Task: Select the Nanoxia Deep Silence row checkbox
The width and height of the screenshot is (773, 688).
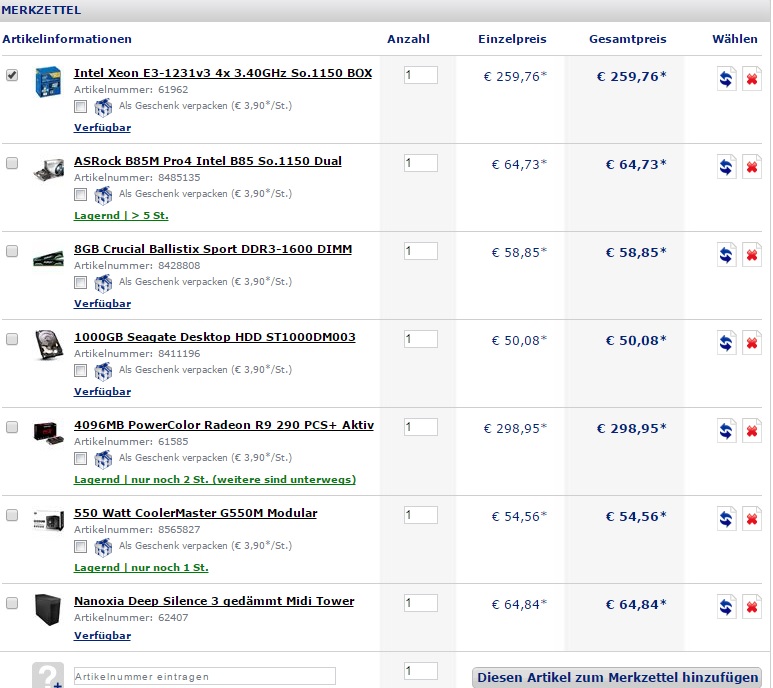Action: click(12, 603)
